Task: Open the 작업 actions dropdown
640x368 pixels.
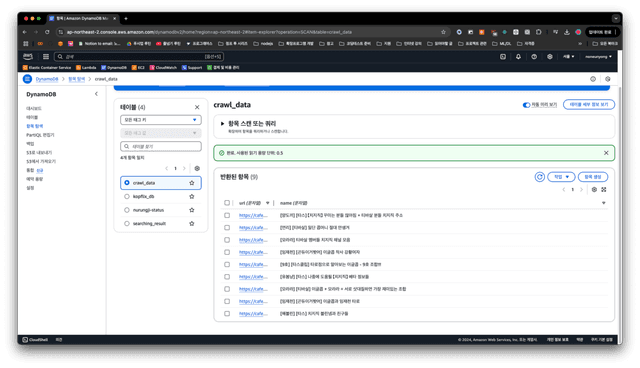Action: click(561, 177)
